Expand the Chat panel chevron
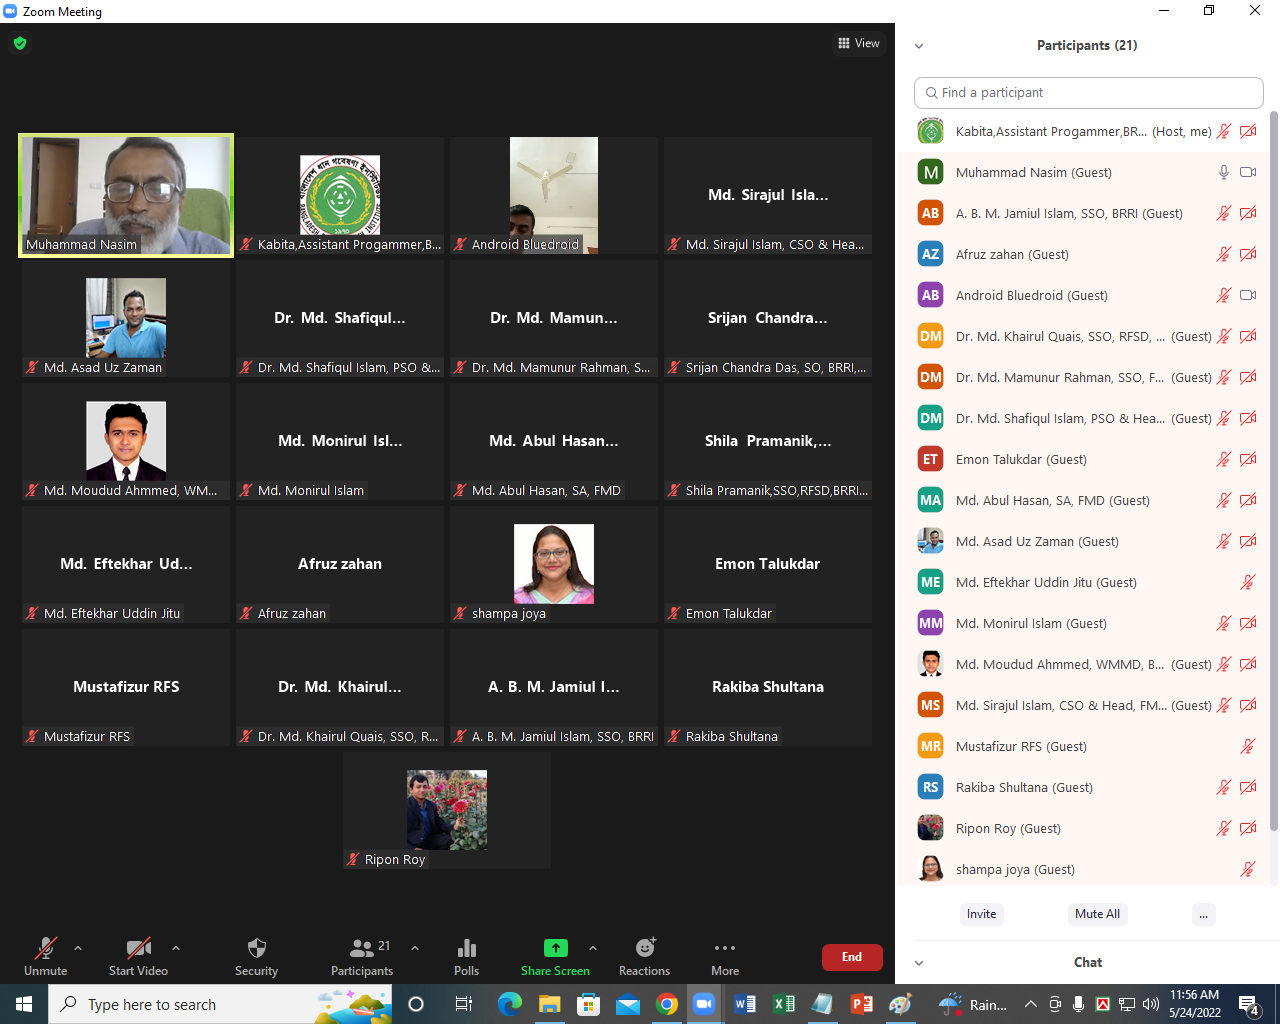Viewport: 1280px width, 1024px height. [919, 963]
